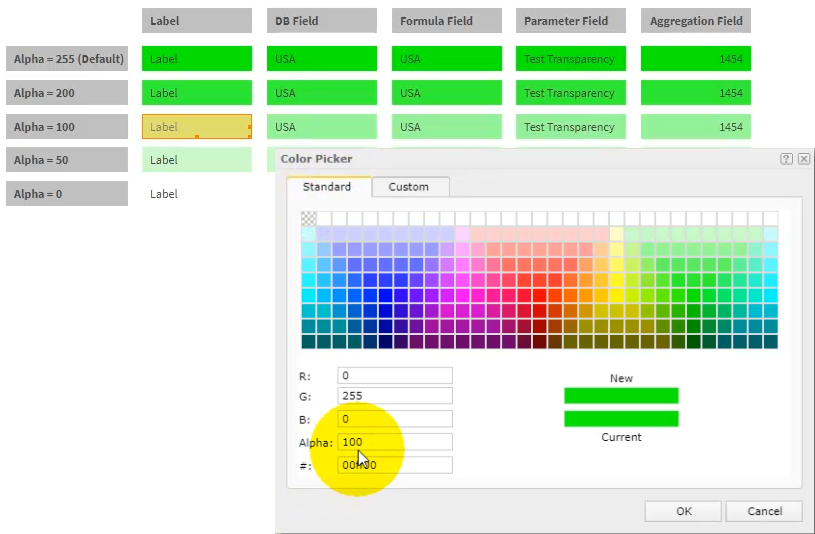Select Test Transparency in Alpha = 200 row
Image resolution: width=815 pixels, height=534 pixels.
[571, 93]
